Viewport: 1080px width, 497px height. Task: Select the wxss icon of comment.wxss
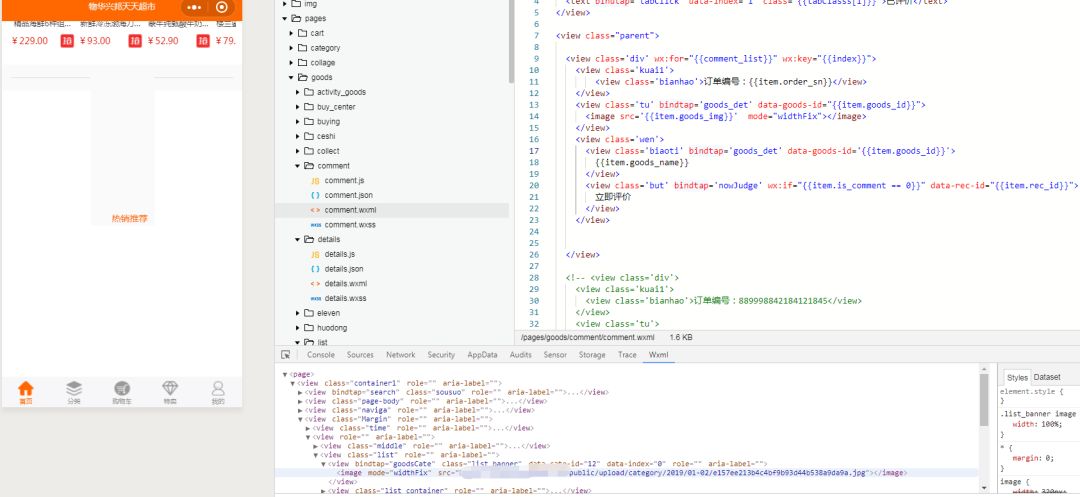[x=315, y=225]
